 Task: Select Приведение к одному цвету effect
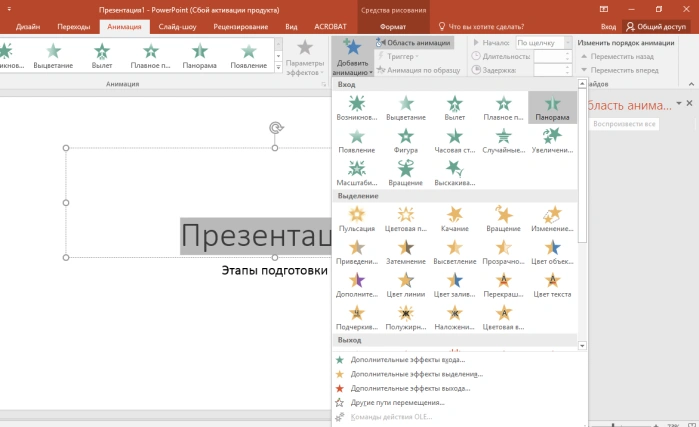click(x=357, y=252)
